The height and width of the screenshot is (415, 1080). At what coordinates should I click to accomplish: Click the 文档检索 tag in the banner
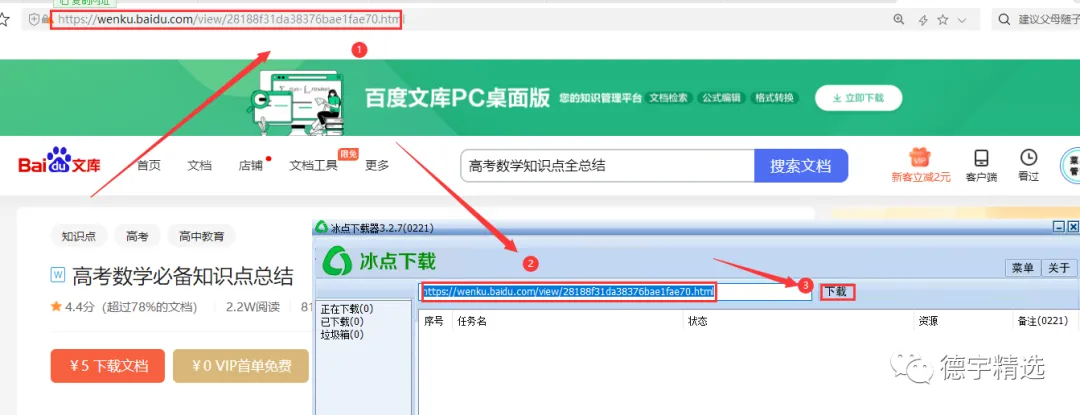click(669, 98)
